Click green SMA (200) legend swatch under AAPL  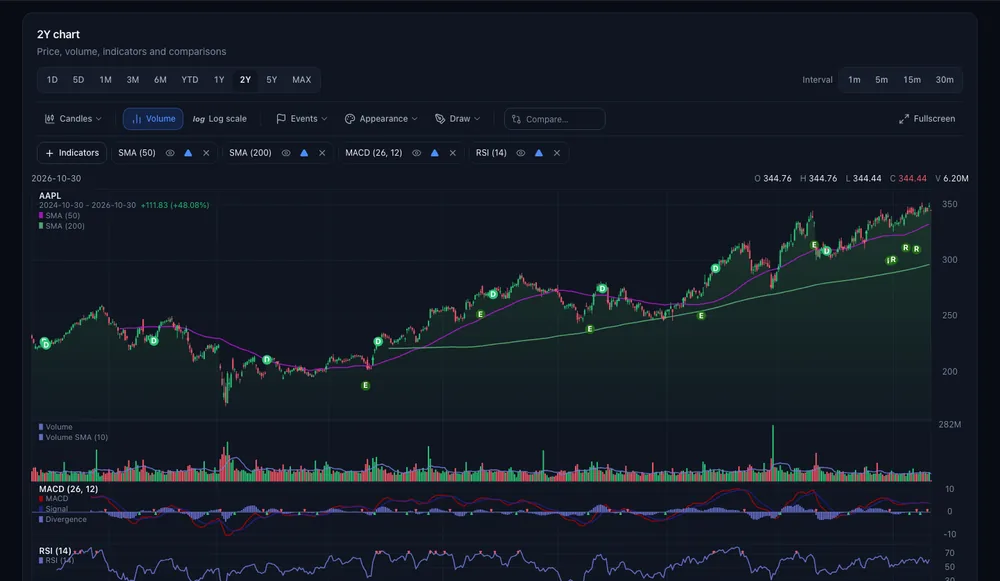pyautogui.click(x=41, y=226)
